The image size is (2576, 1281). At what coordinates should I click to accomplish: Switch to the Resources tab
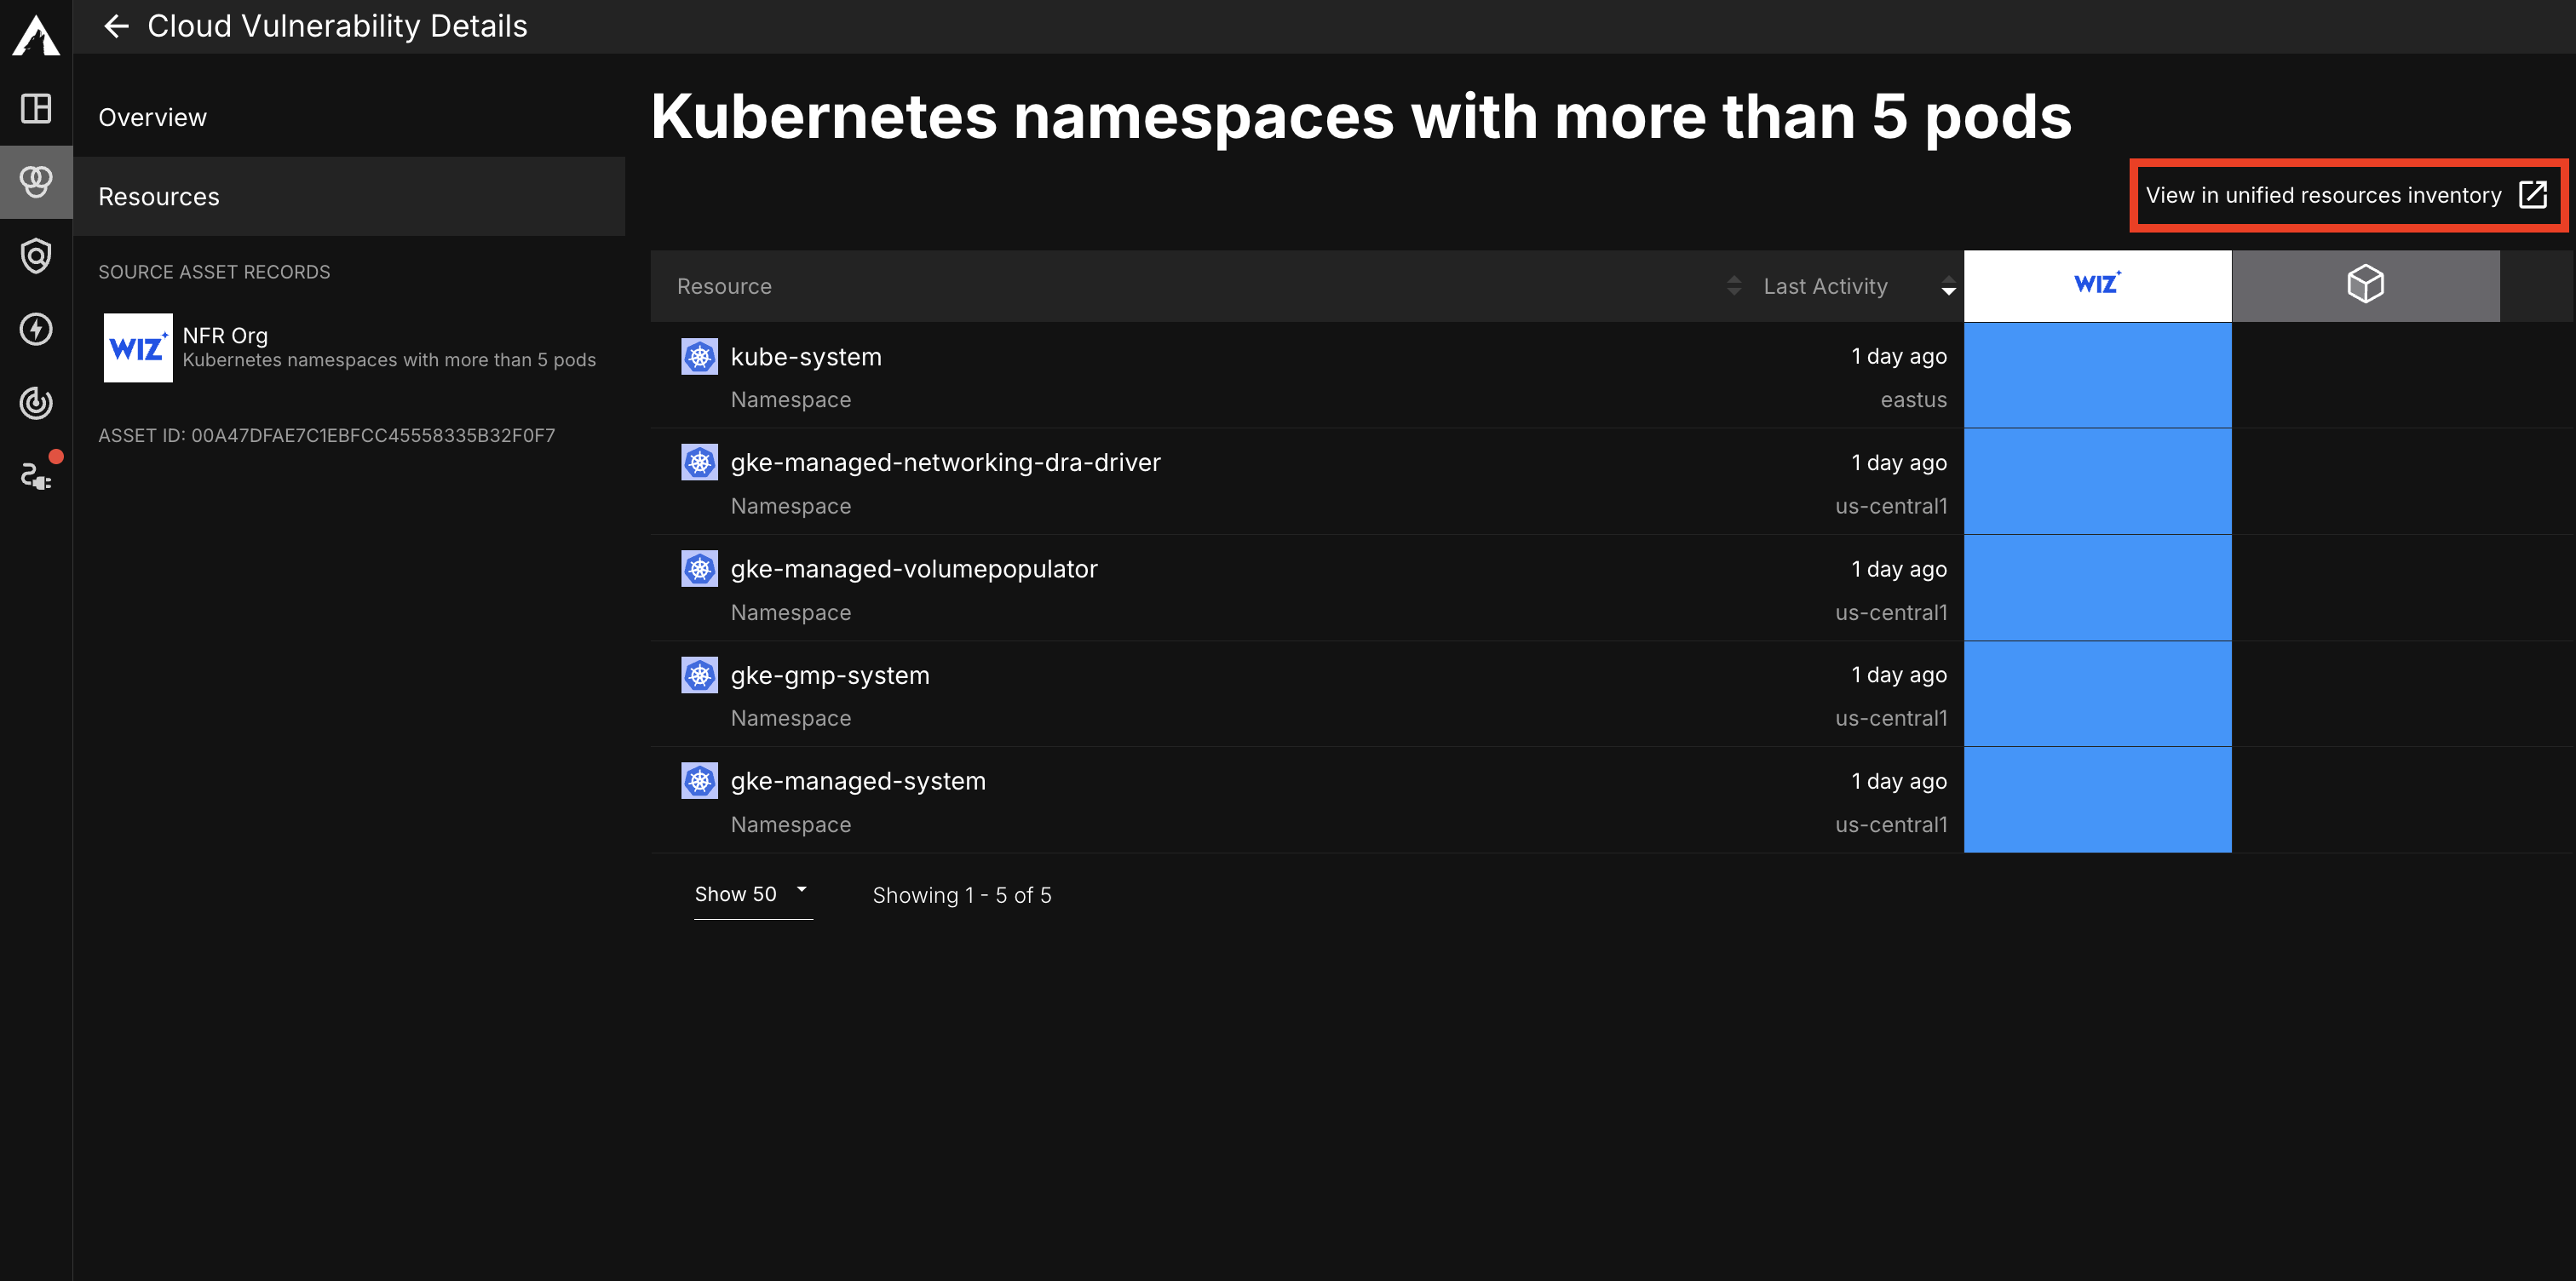coord(349,196)
